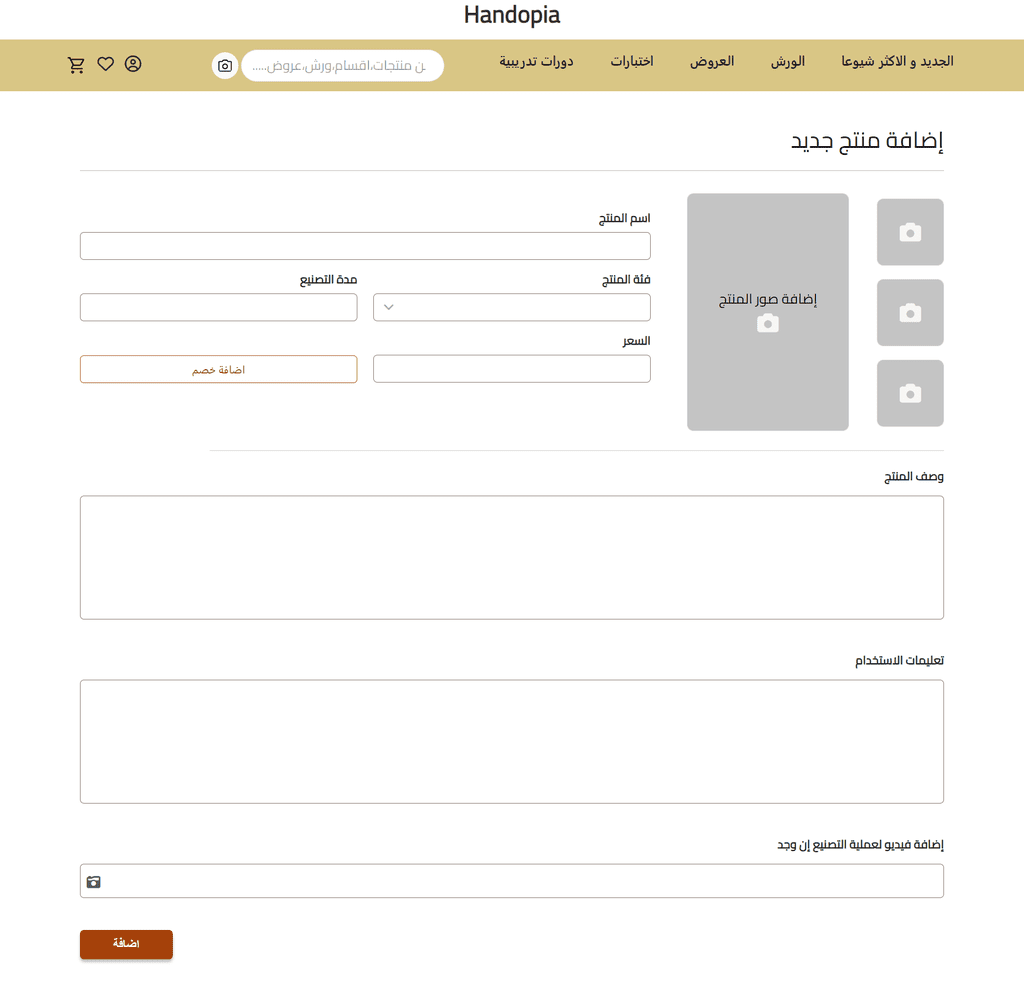
Task: Expand the فئة المنتج category dropdown
Action: pos(511,307)
